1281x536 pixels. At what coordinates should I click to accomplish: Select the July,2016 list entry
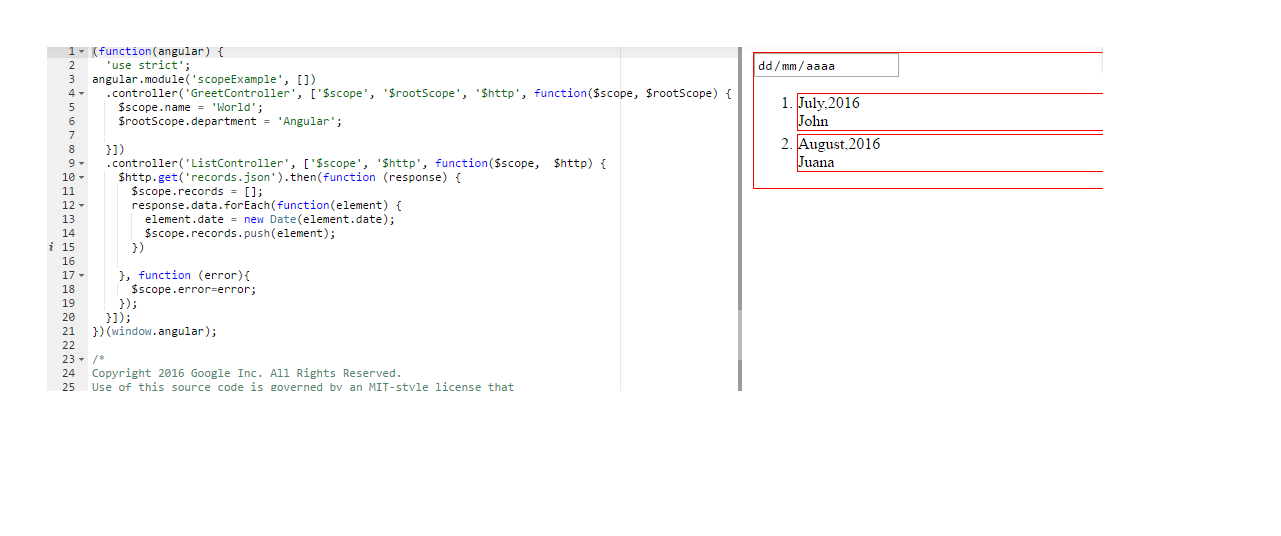(828, 103)
